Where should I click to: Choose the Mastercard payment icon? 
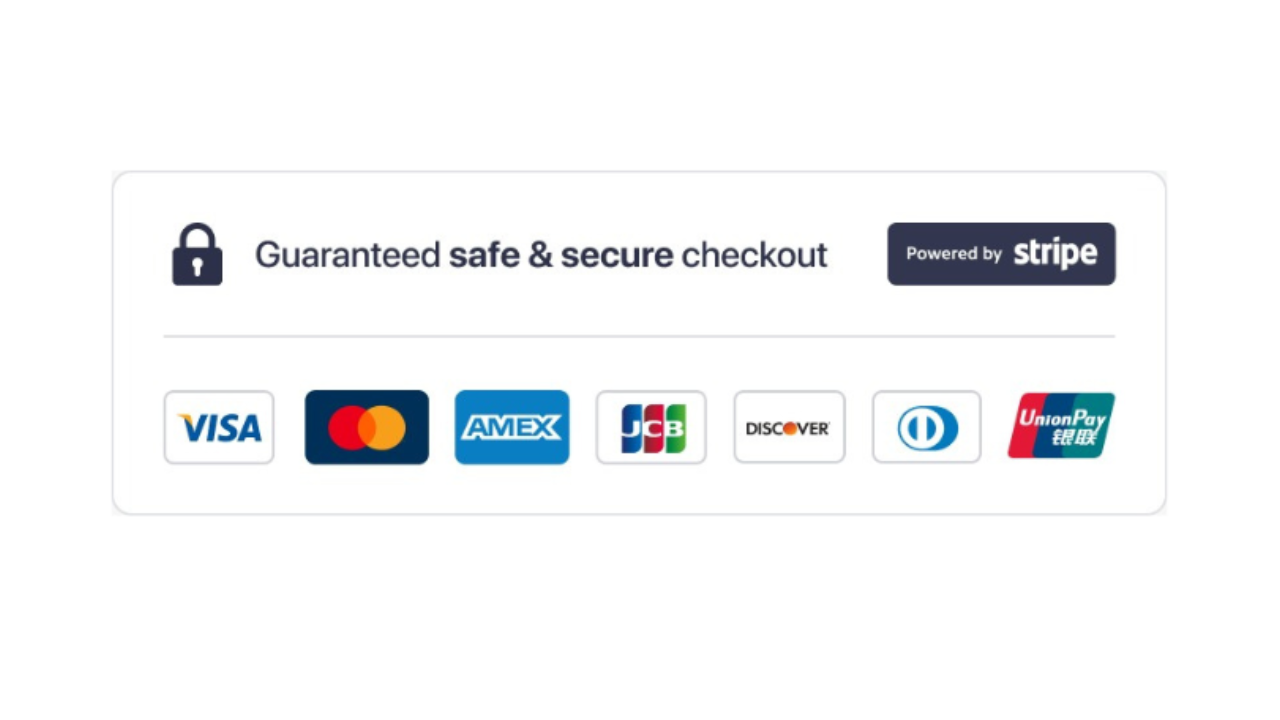coord(367,428)
